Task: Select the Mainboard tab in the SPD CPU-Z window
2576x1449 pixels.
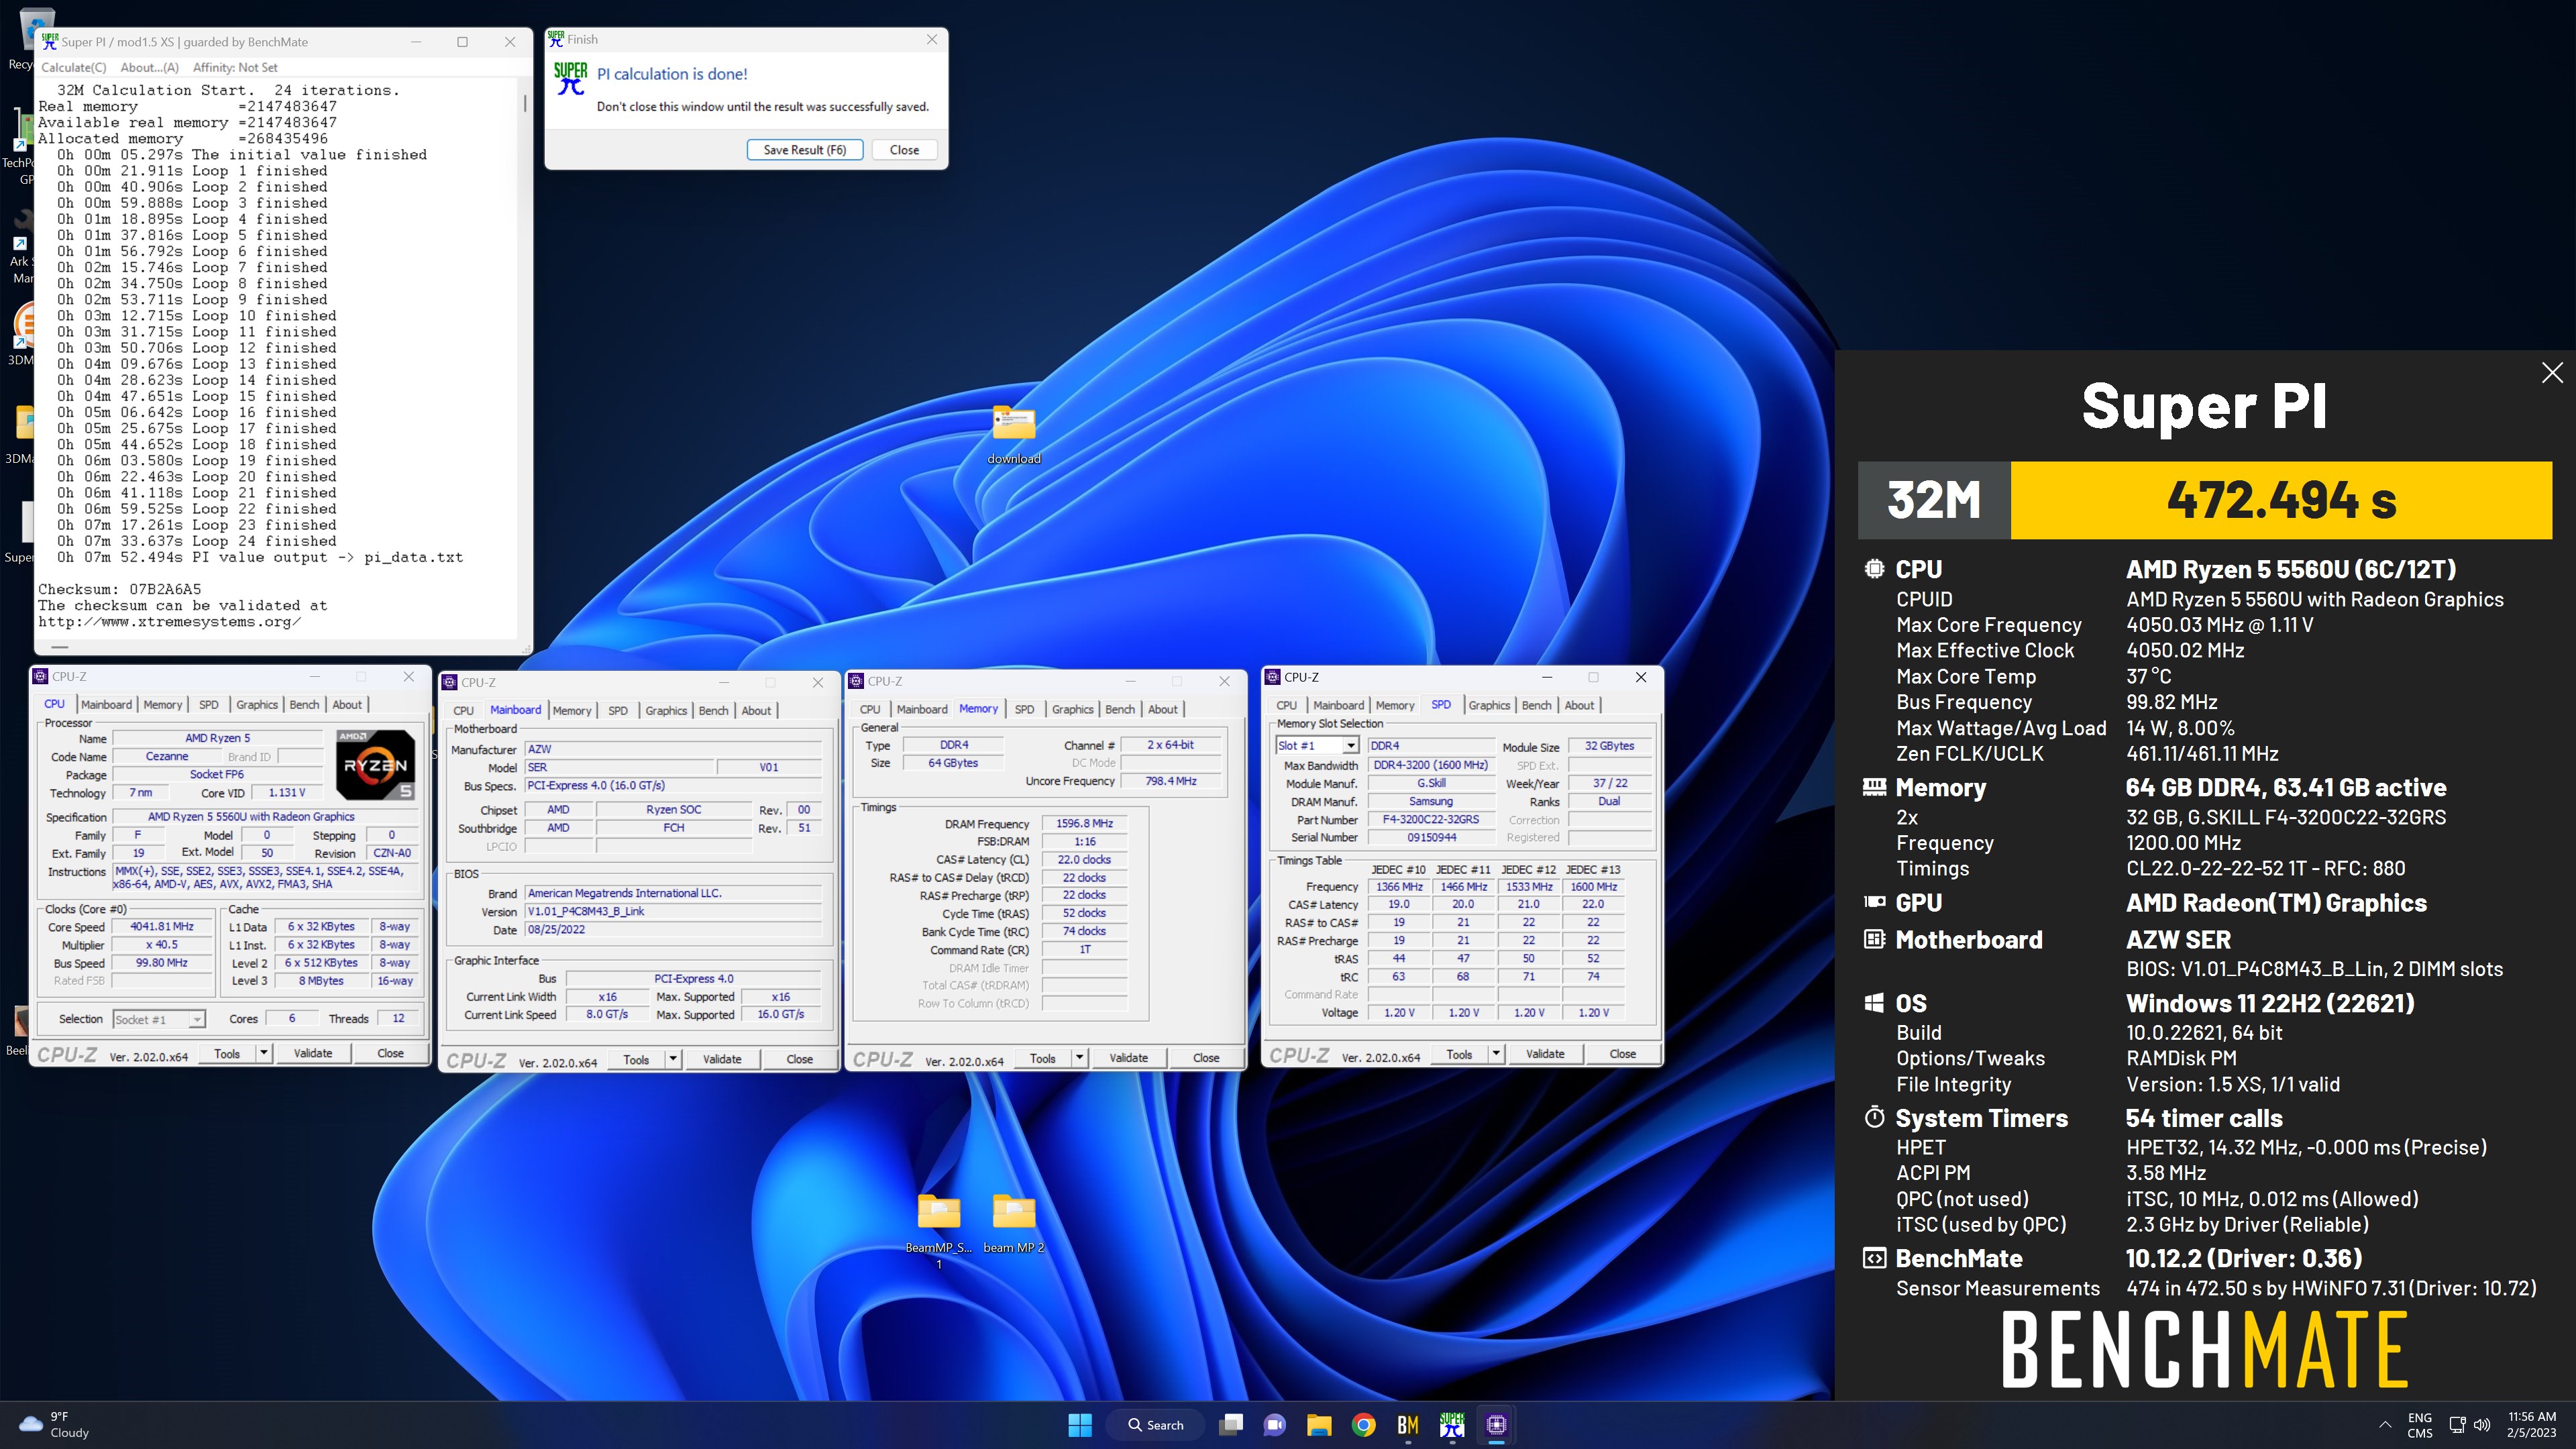Action: point(1338,706)
